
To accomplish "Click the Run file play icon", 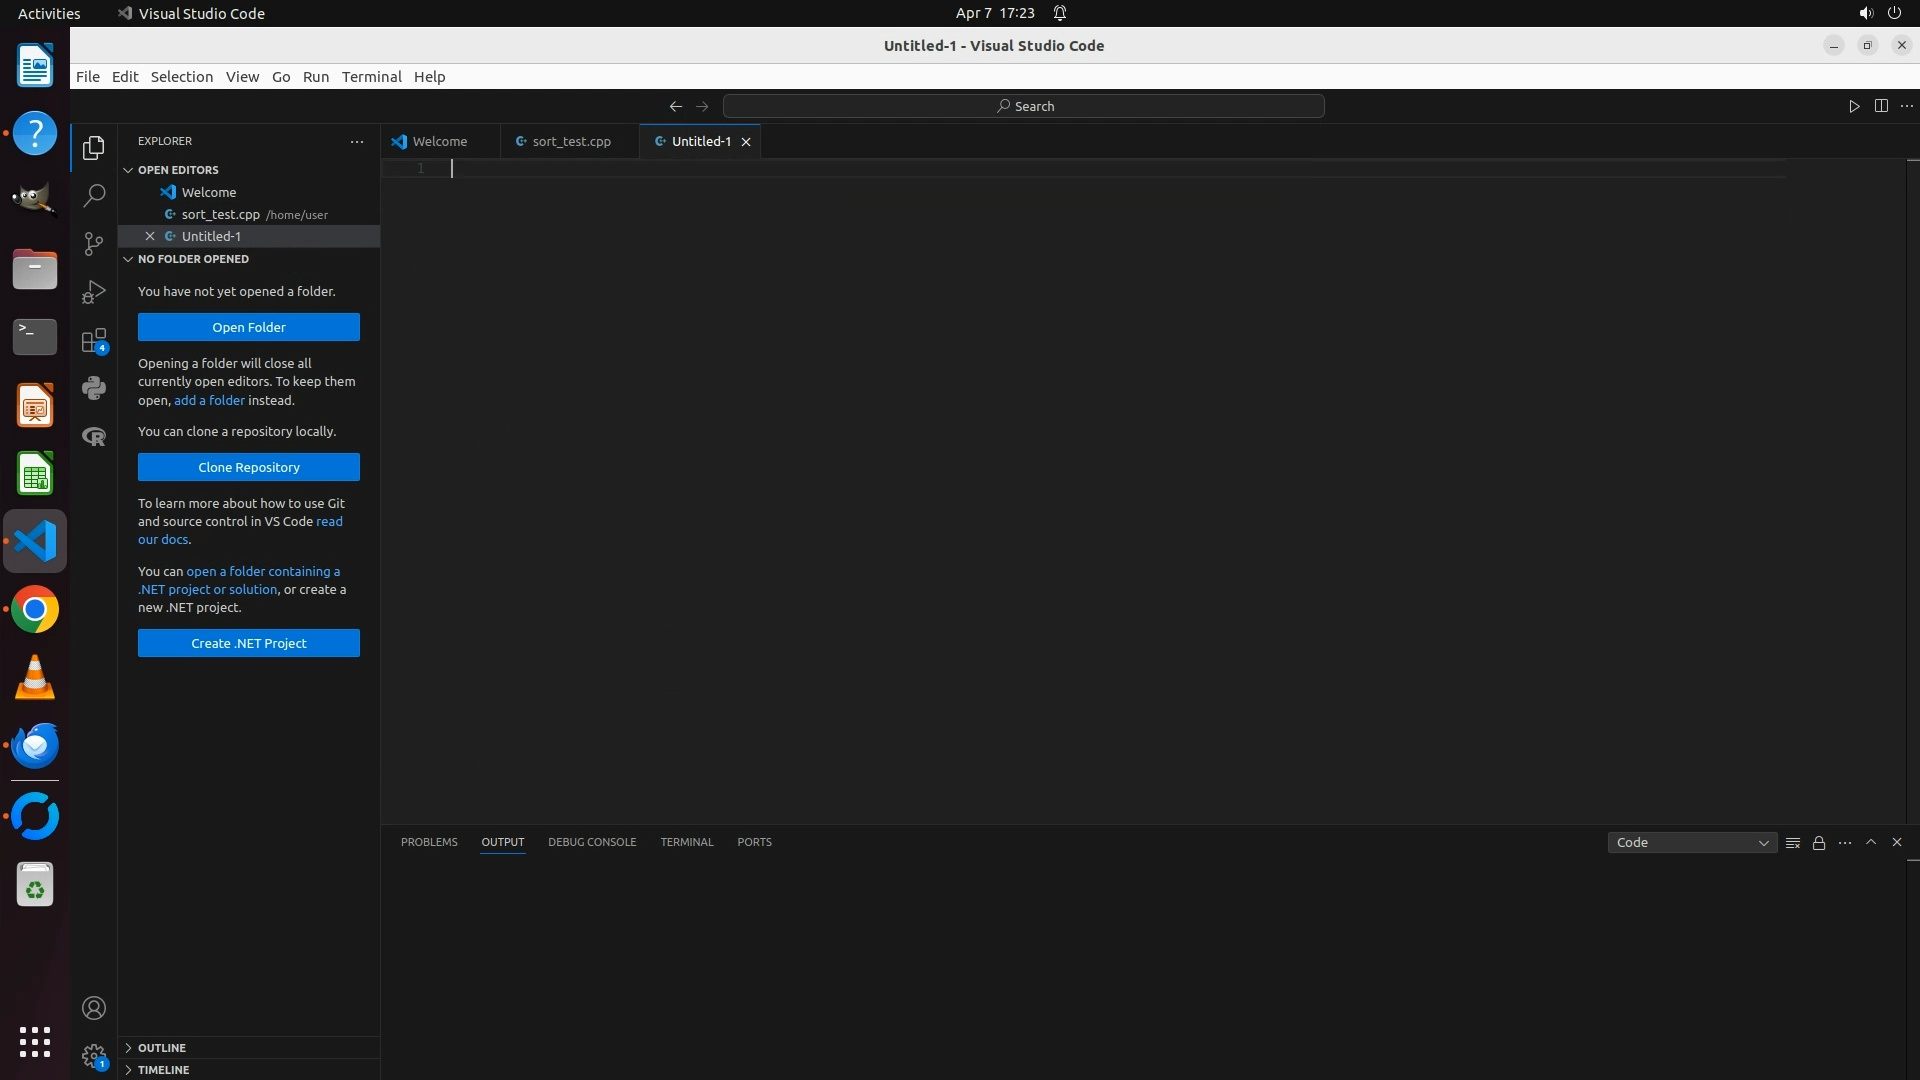I will coord(1854,106).
